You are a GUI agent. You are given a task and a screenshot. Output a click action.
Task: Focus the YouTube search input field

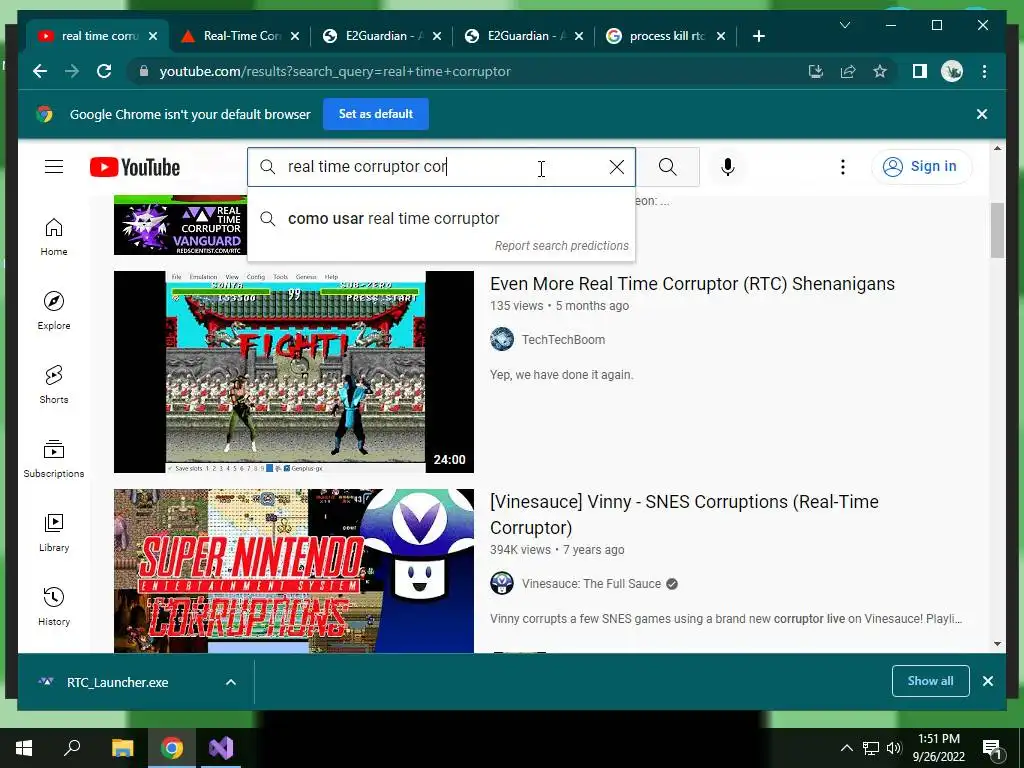(x=441, y=167)
